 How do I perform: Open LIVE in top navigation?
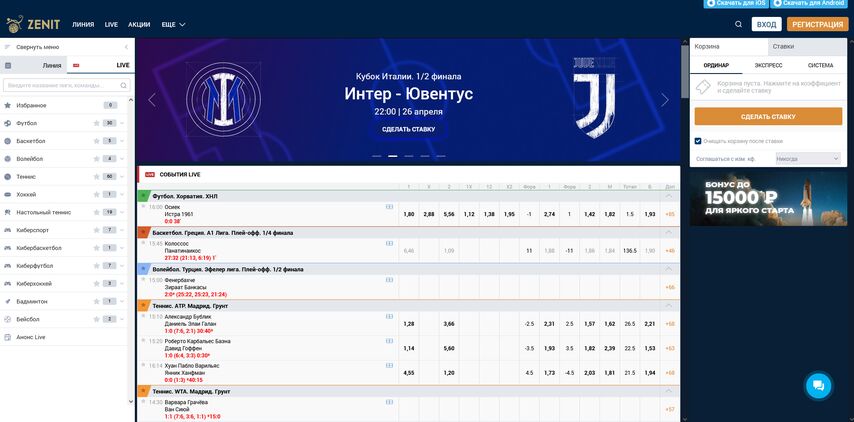pos(111,25)
